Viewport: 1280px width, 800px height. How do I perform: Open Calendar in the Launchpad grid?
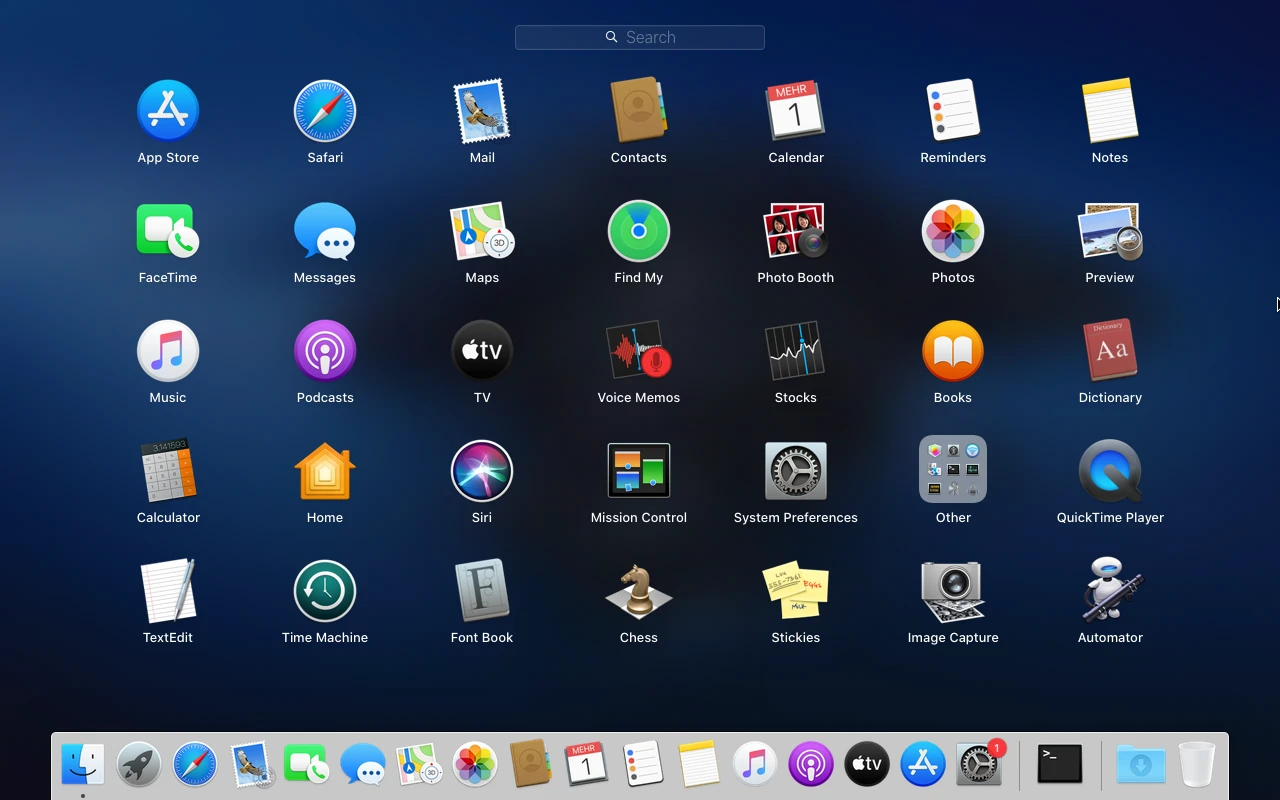(796, 111)
